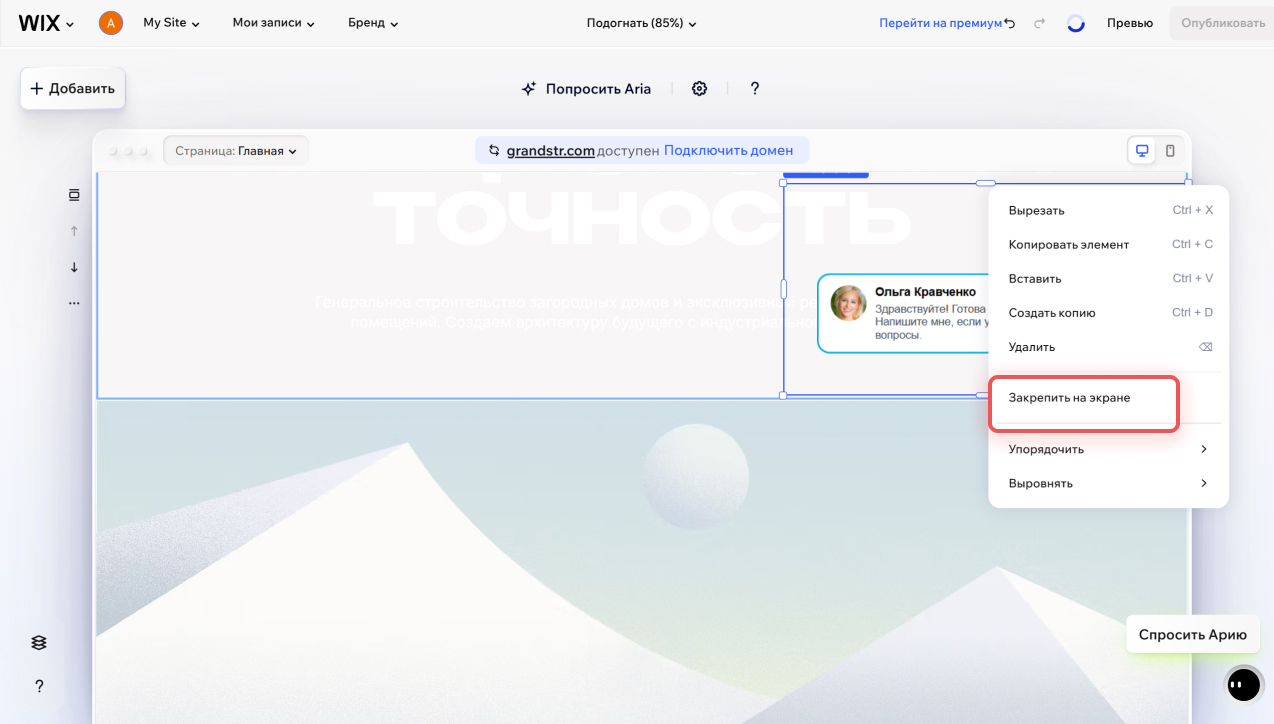
Task: Switch to desktop view
Action: 1141,151
